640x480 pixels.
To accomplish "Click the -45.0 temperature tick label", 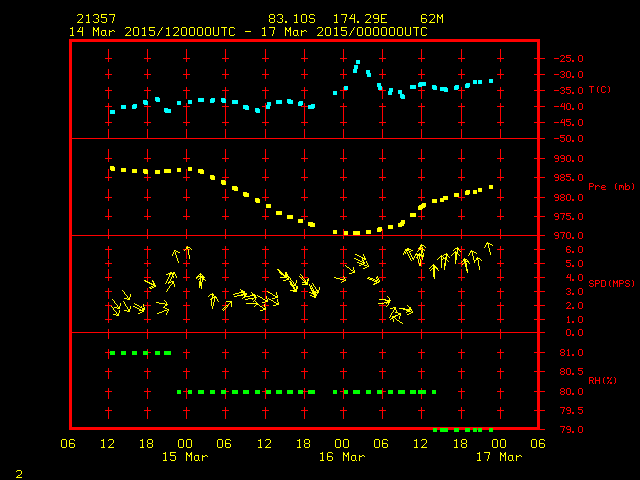I will (x=569, y=123).
